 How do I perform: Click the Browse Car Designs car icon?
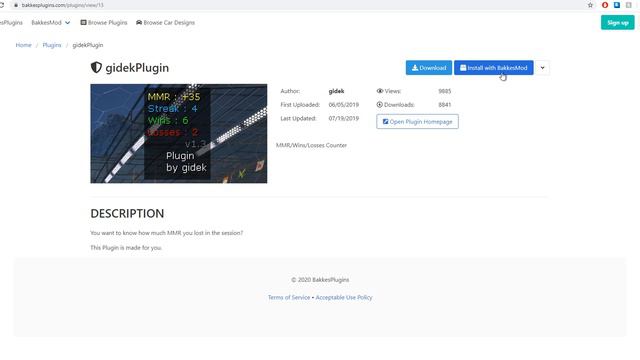[x=139, y=22]
